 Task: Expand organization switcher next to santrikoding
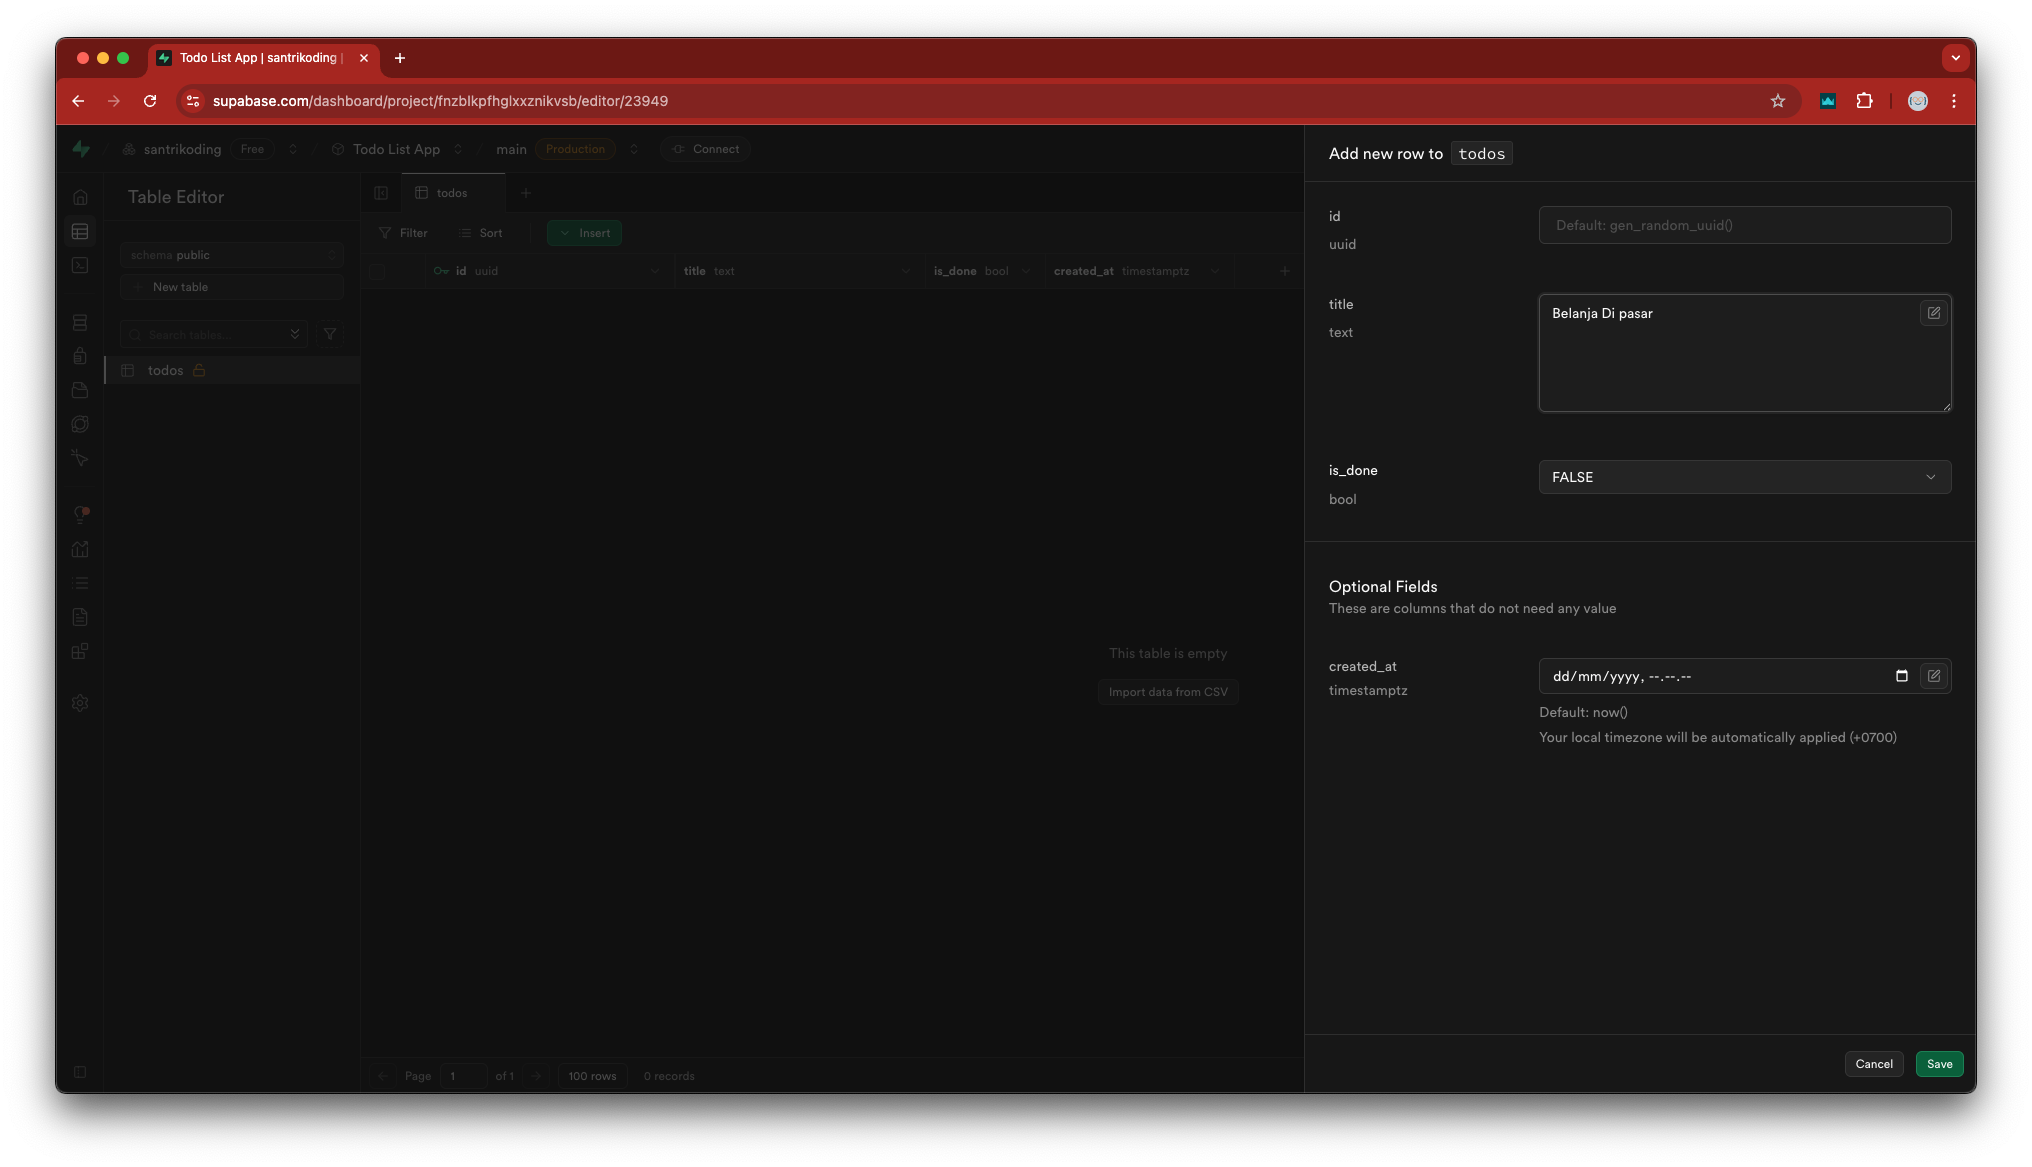[293, 149]
